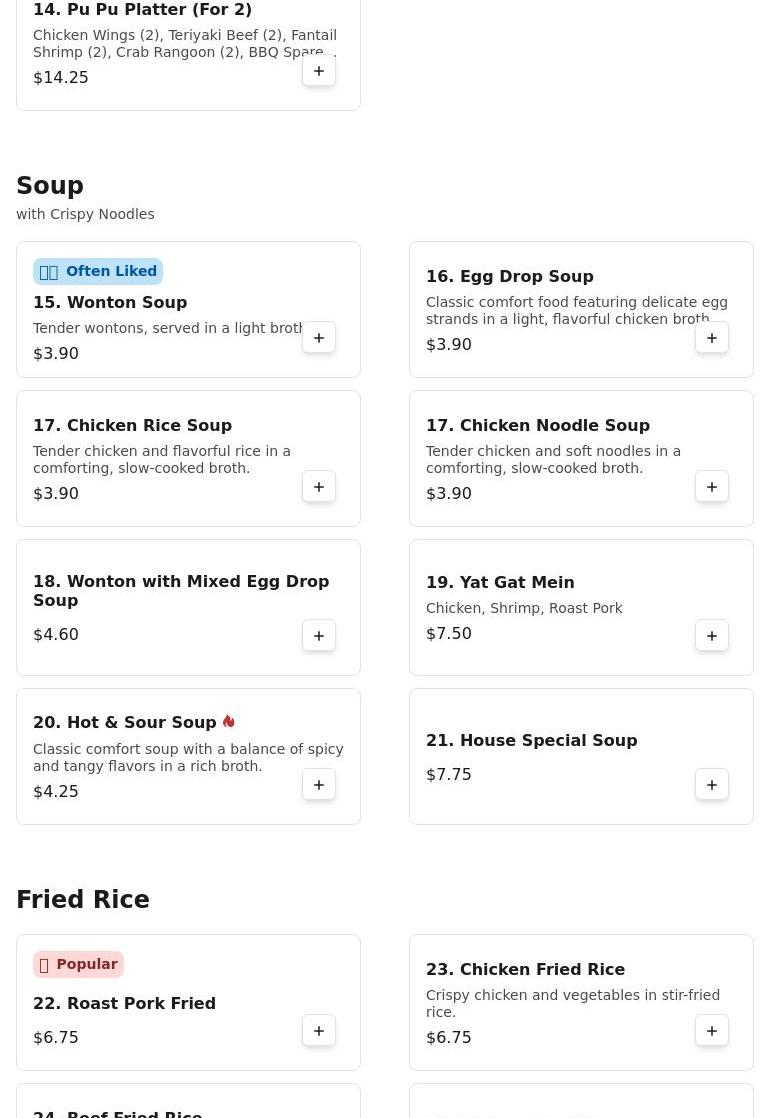Add Chicken Fried Rice using plus button

(x=712, y=1031)
